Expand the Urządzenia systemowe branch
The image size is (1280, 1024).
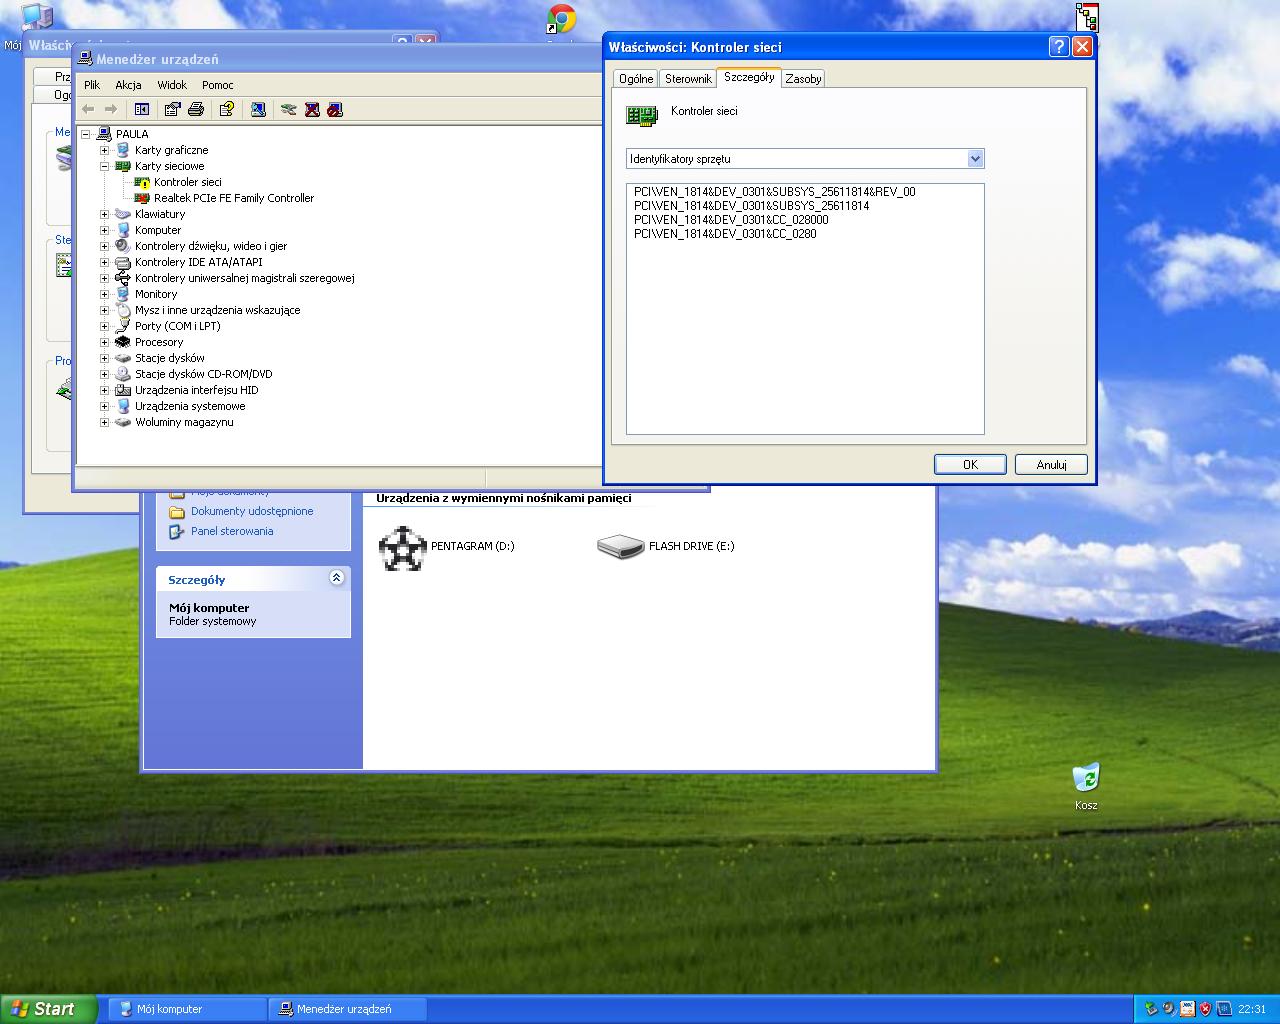click(104, 406)
